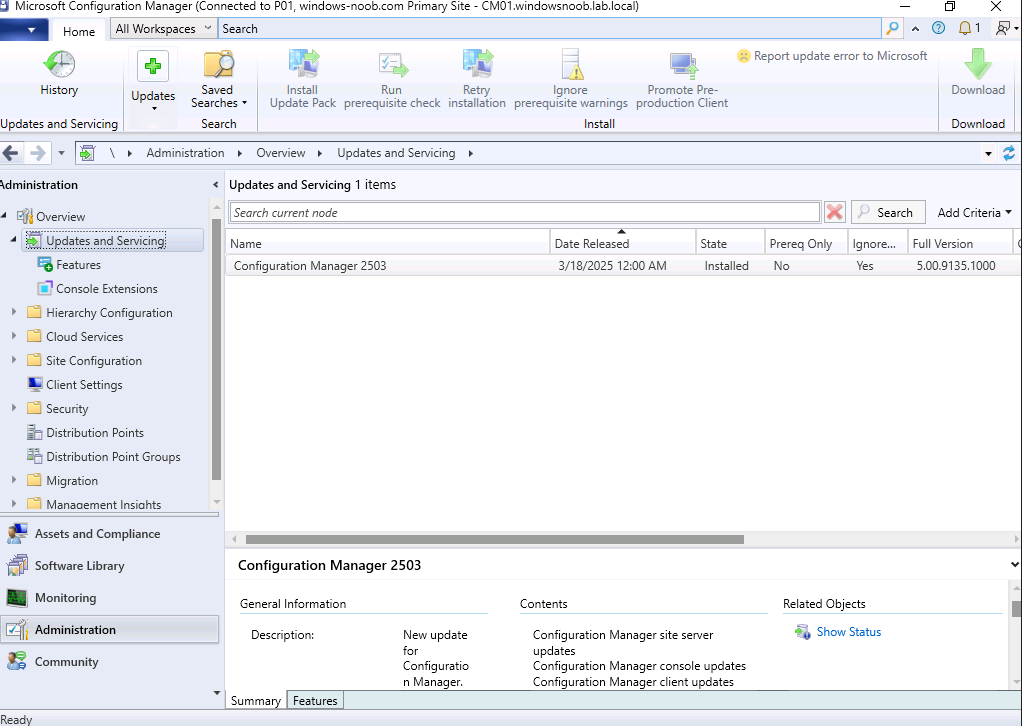Open the Updates ribbon menu
This screenshot has width=1022, height=726.
click(x=153, y=80)
